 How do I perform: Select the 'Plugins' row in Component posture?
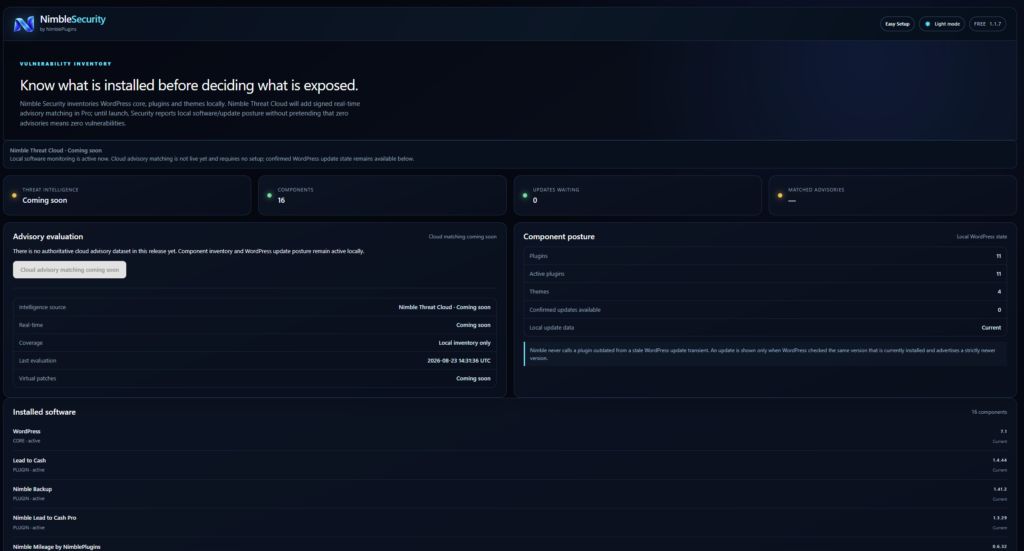coord(765,256)
